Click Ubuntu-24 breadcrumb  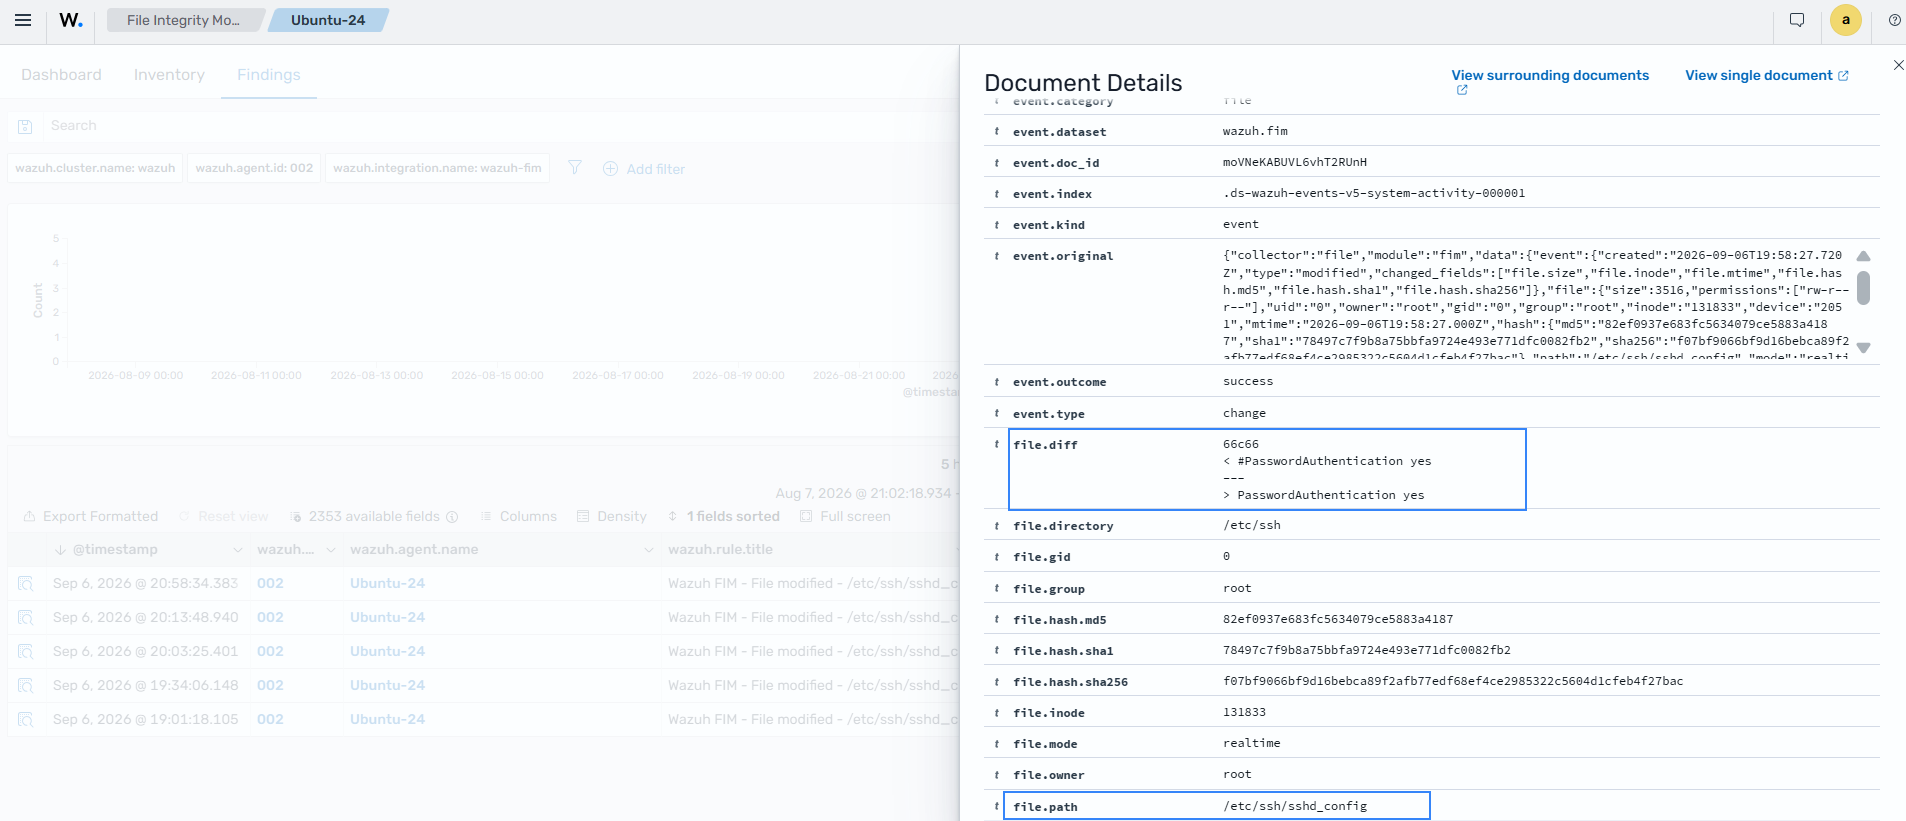click(x=328, y=20)
